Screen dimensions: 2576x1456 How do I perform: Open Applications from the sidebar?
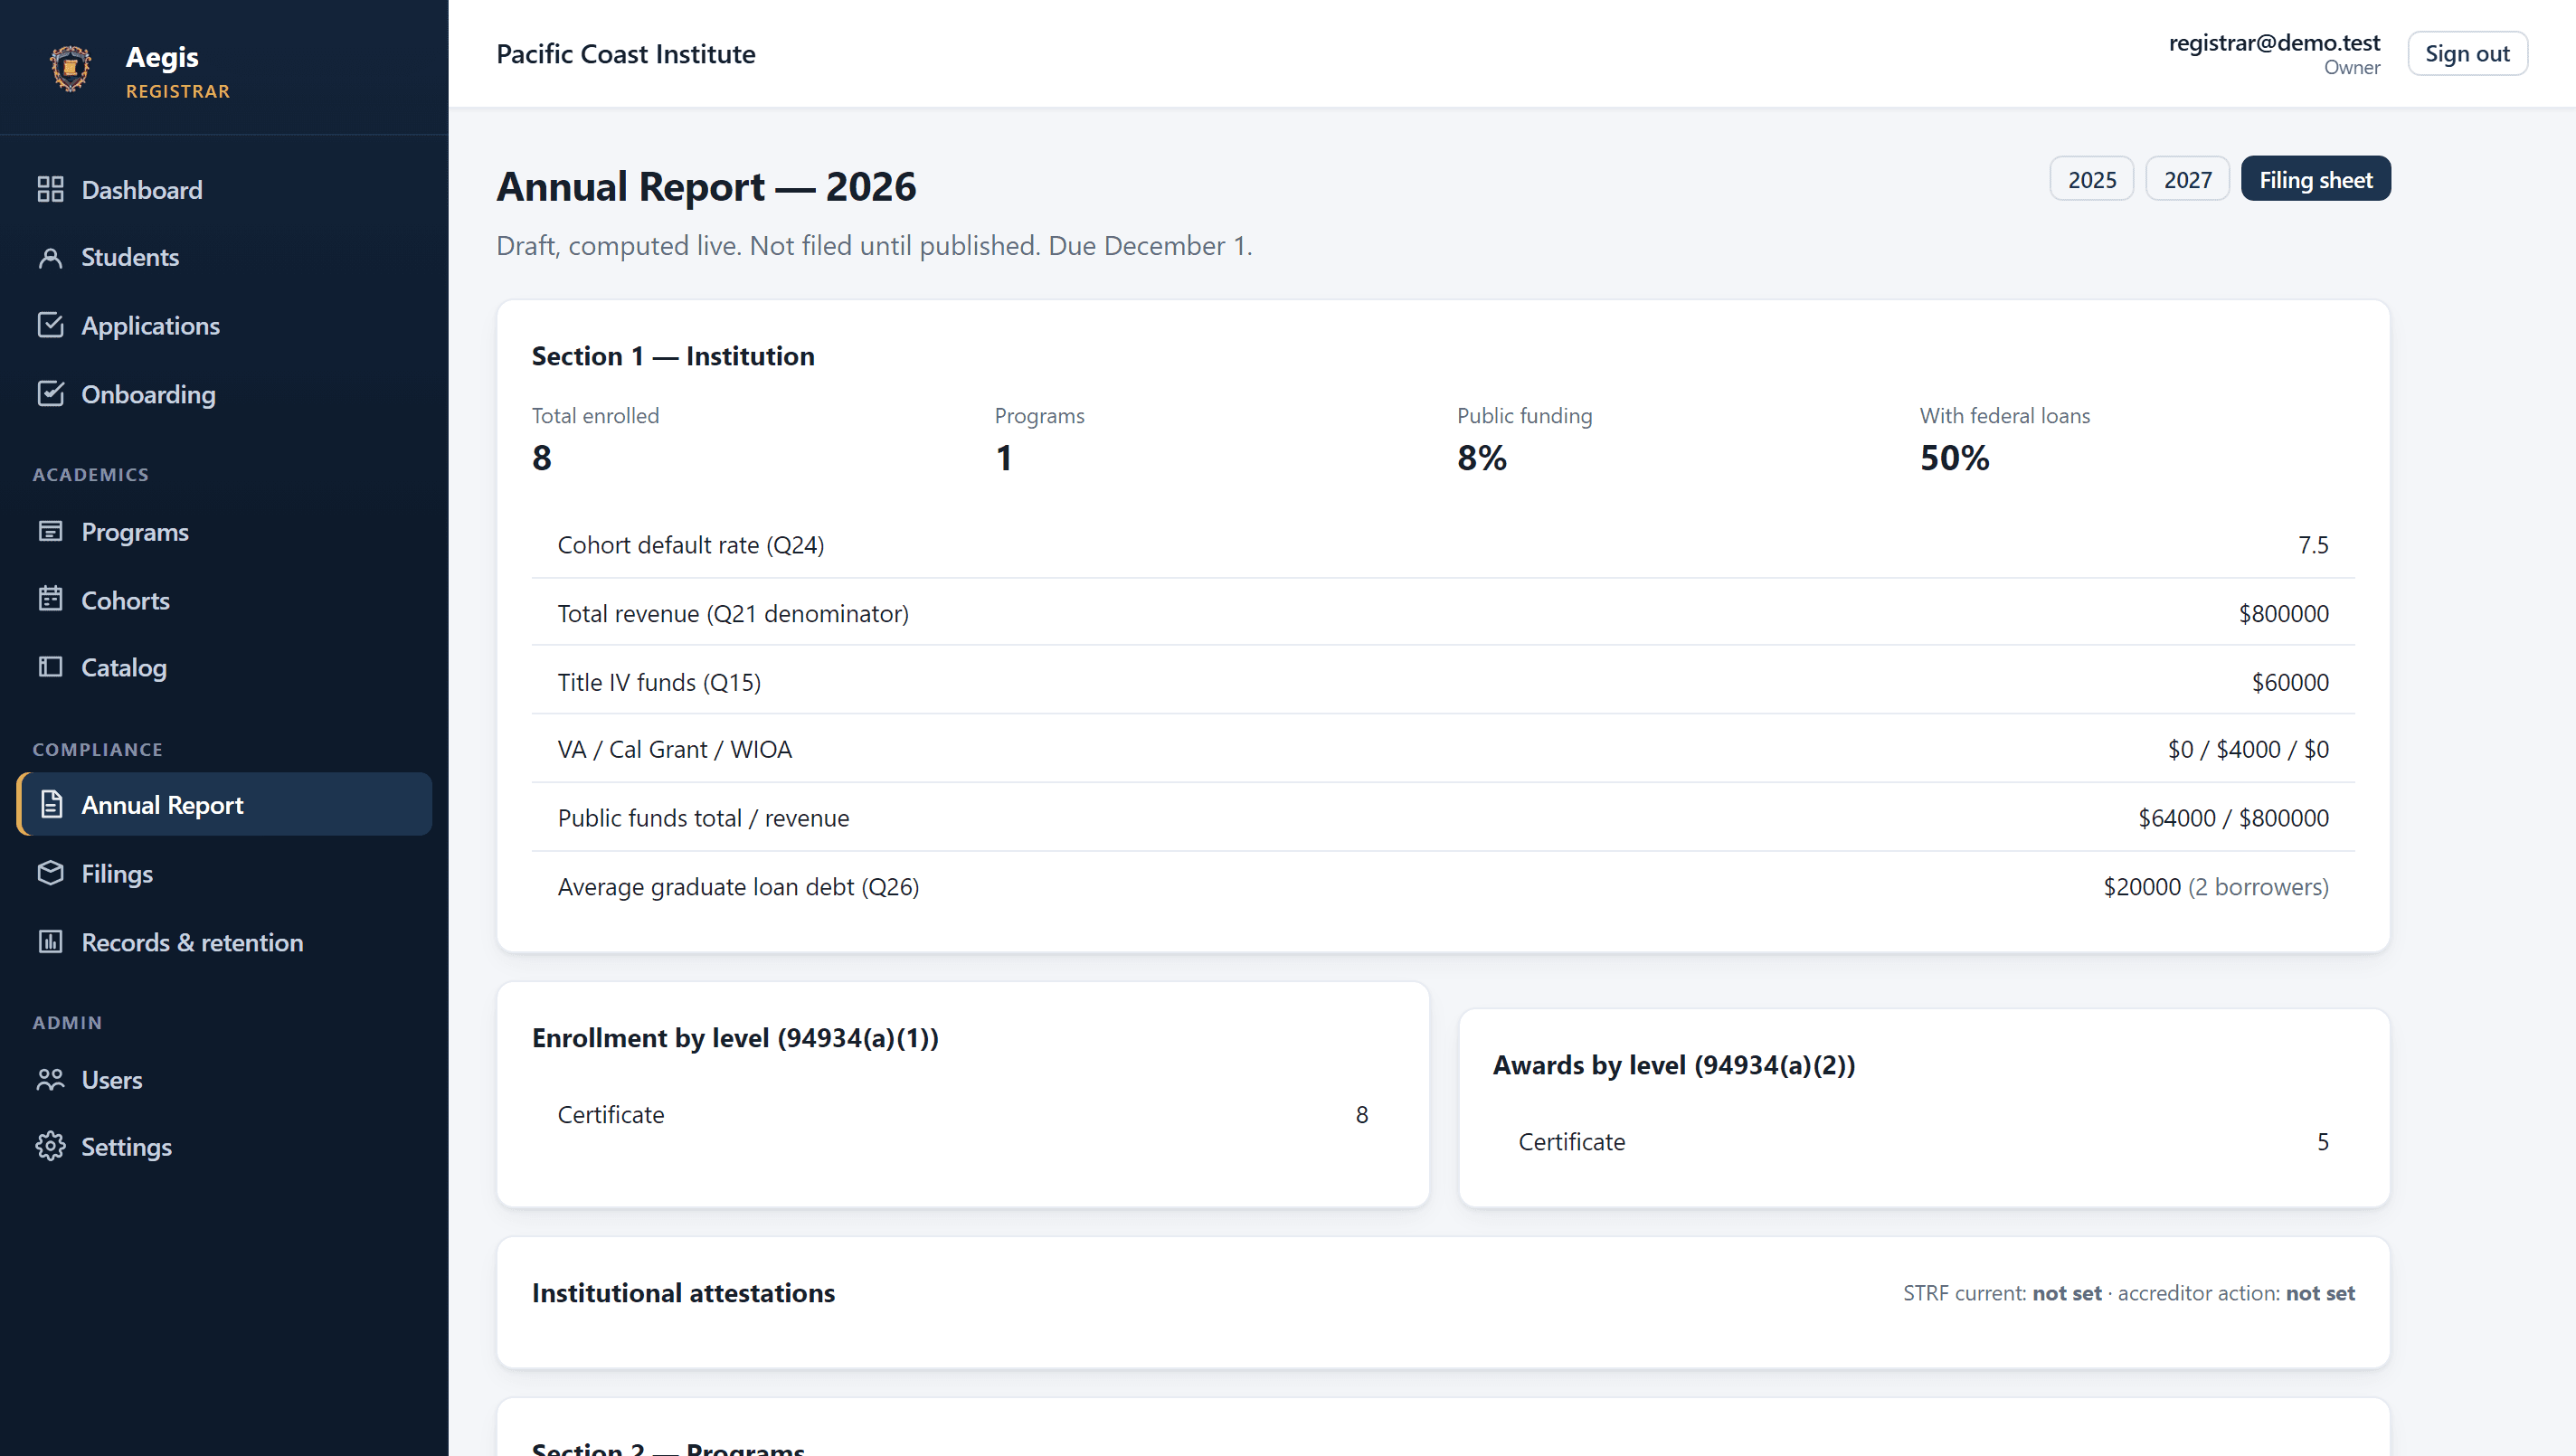(x=224, y=325)
